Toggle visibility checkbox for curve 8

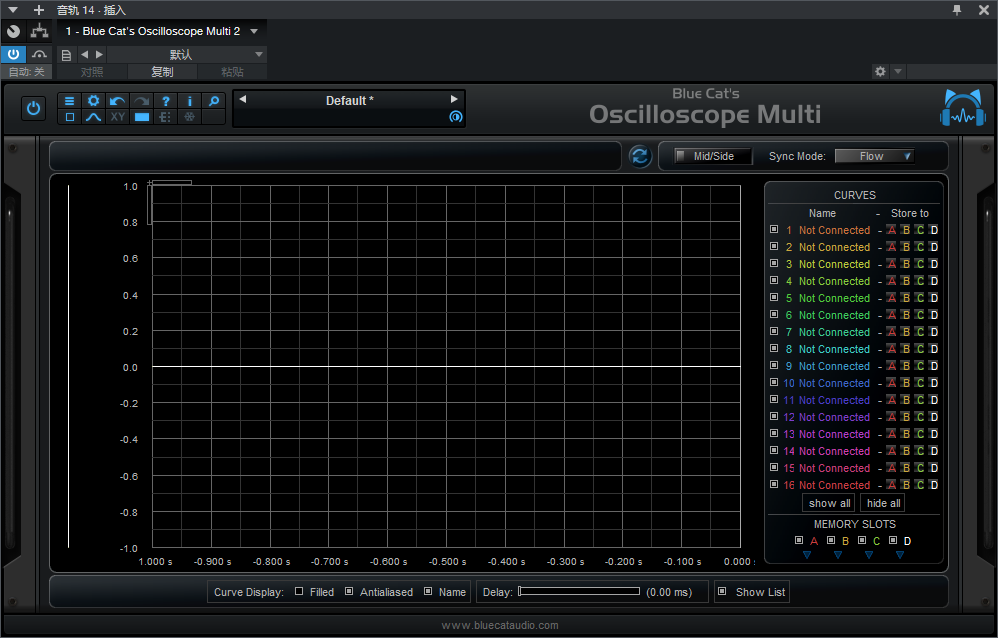tap(774, 348)
